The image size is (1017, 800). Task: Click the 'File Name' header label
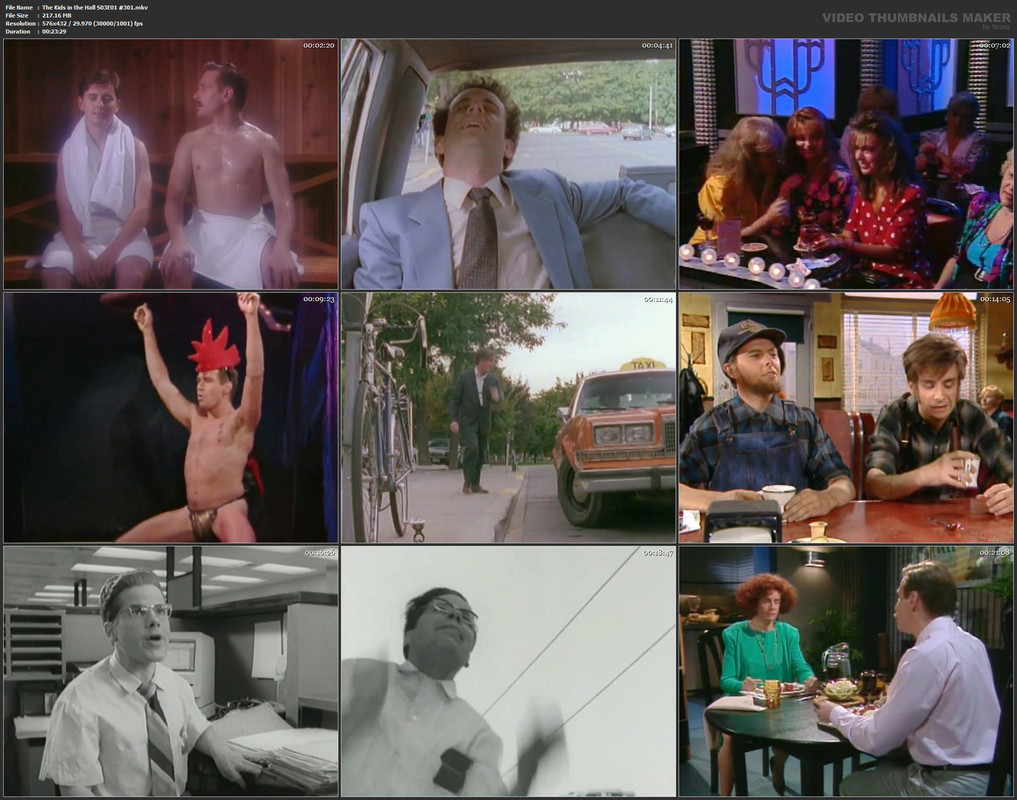click(19, 7)
